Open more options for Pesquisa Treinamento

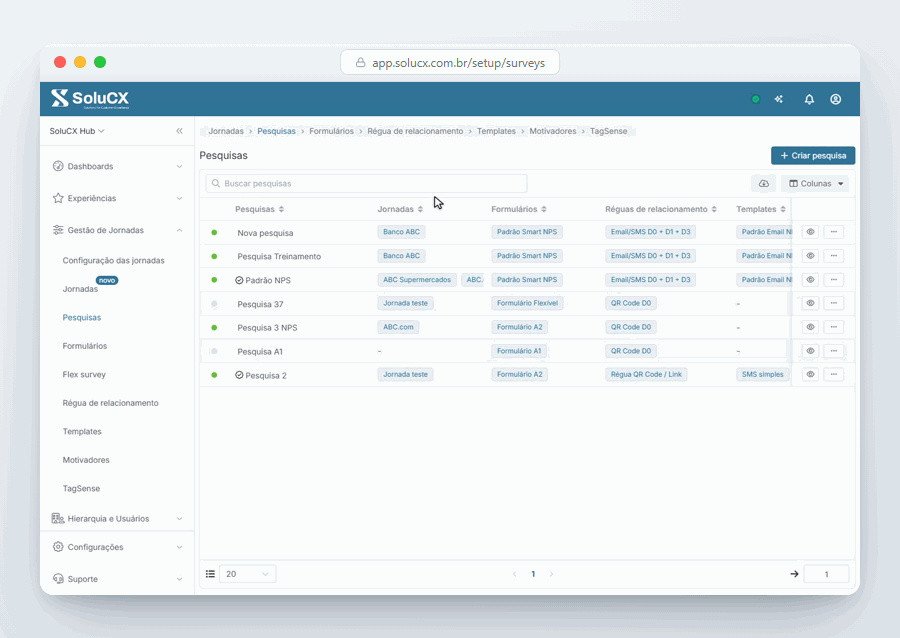833,256
